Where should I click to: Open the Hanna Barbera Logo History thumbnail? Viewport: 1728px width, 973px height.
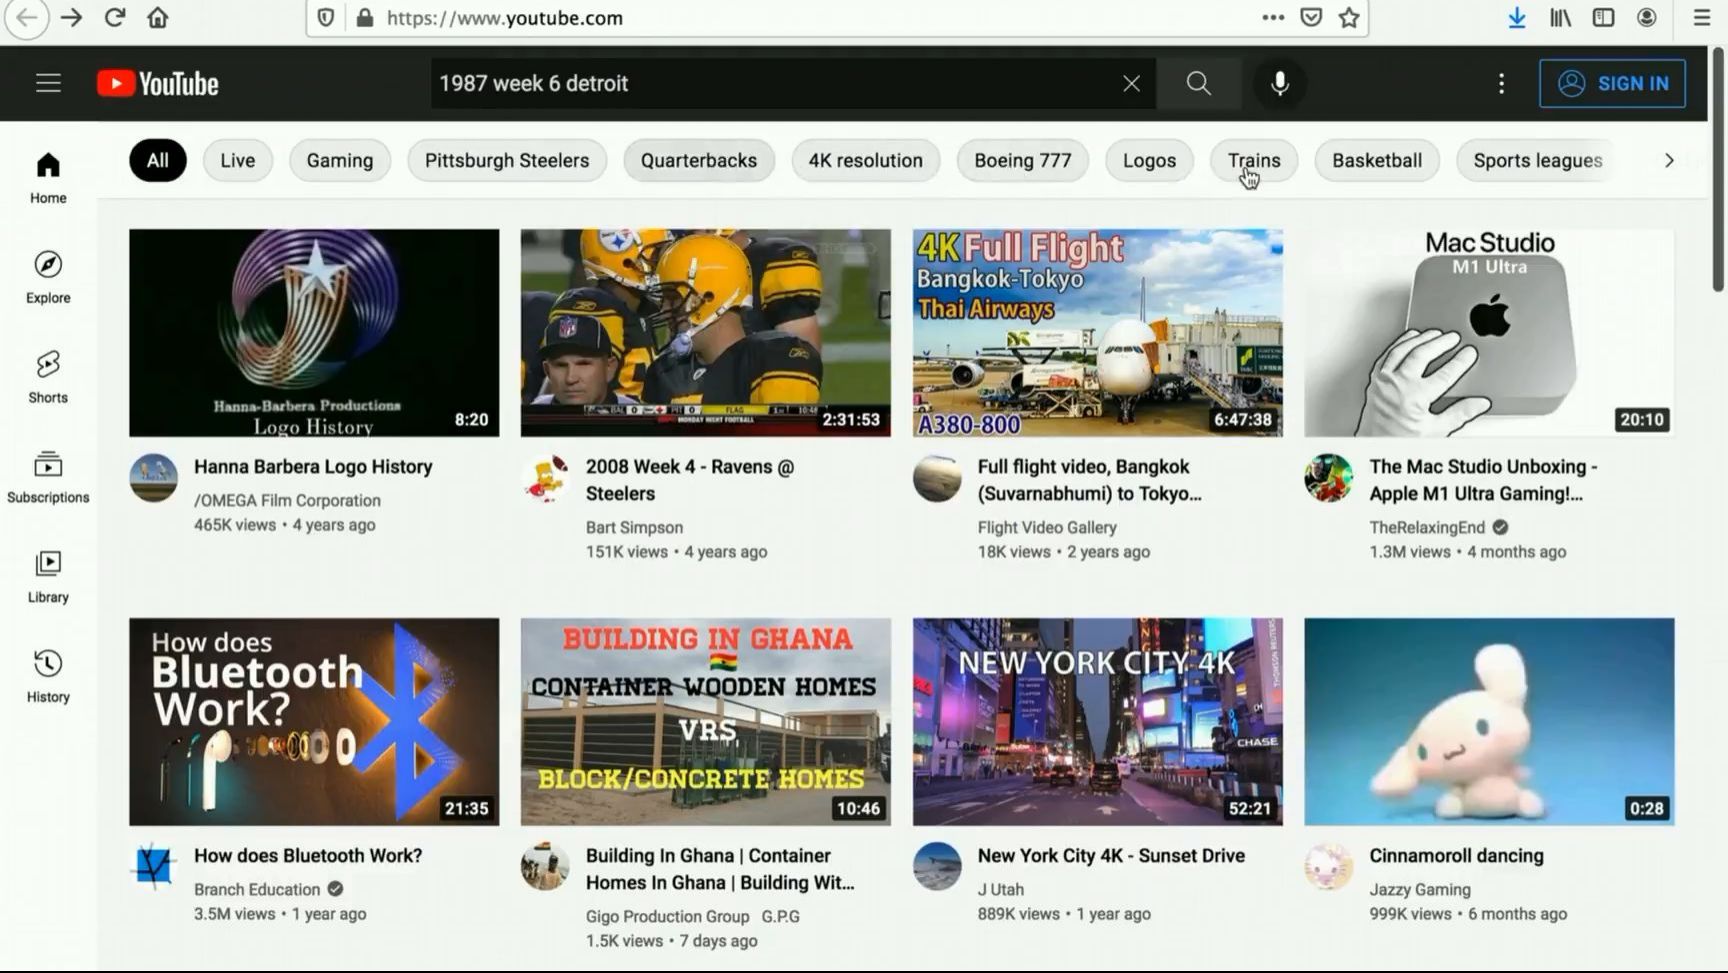point(314,333)
